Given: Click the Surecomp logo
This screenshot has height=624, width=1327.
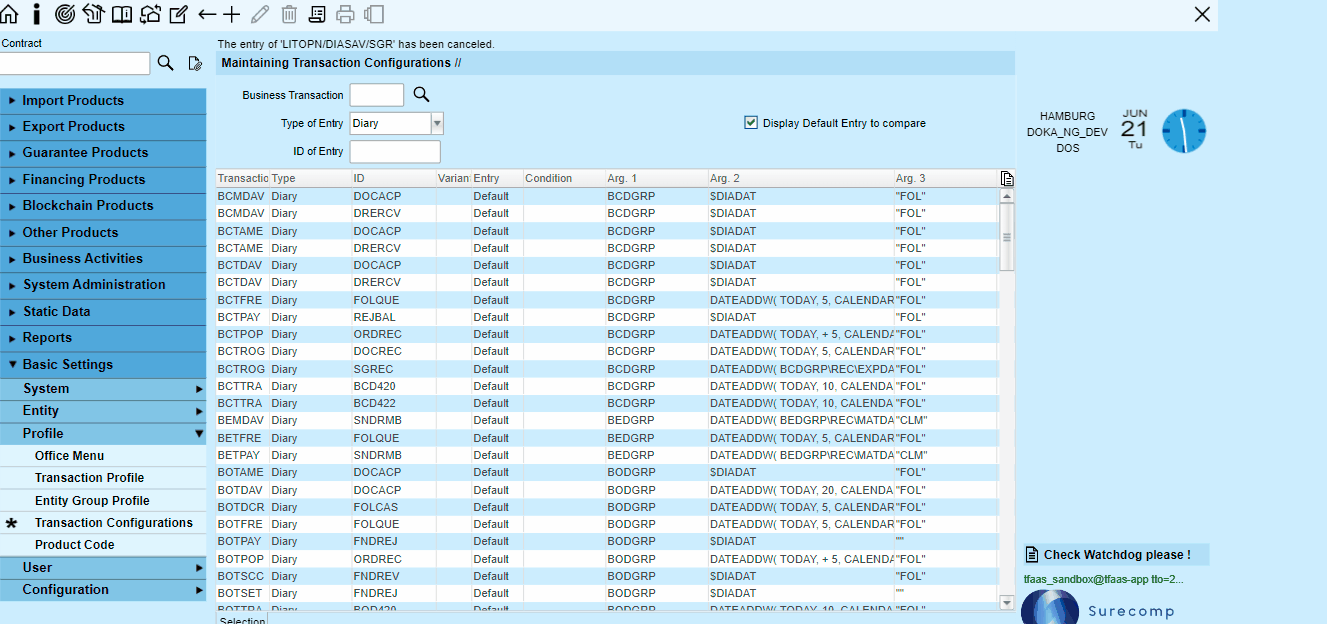Looking at the screenshot, I should [1097, 609].
